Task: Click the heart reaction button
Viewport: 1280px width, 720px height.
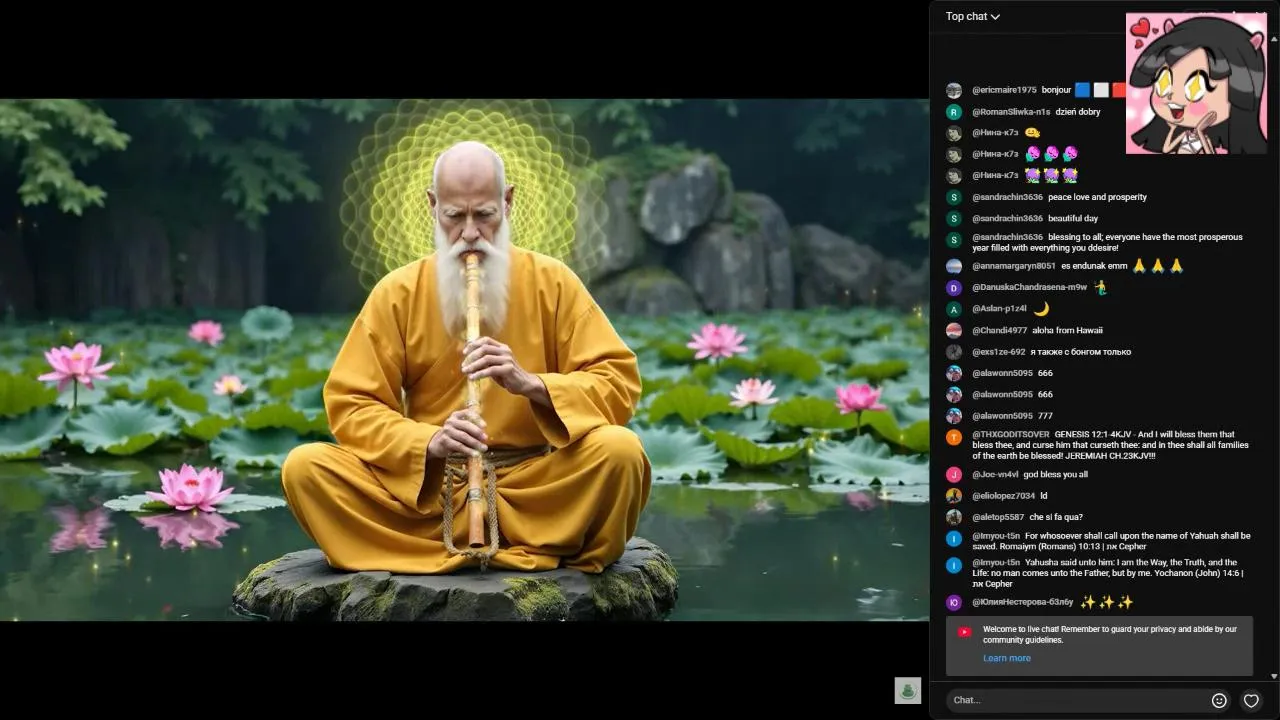Action: [x=1251, y=700]
